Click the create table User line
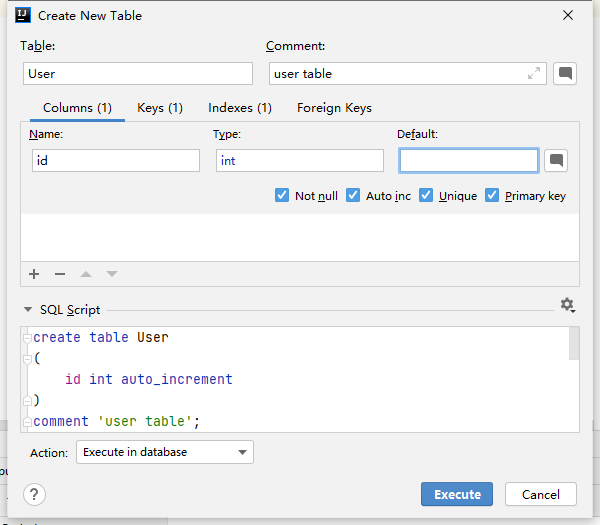 (101, 337)
